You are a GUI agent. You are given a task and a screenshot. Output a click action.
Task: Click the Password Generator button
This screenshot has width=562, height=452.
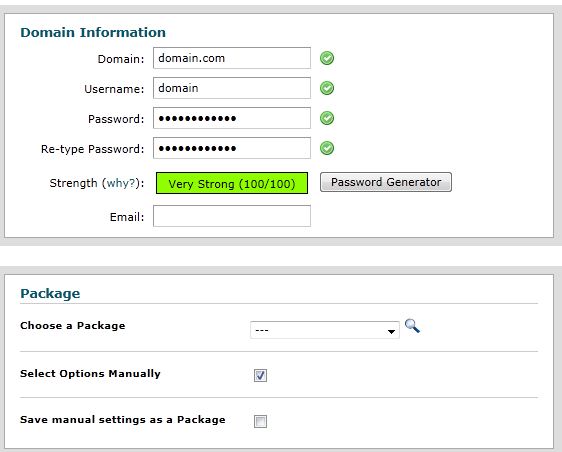tap(386, 182)
